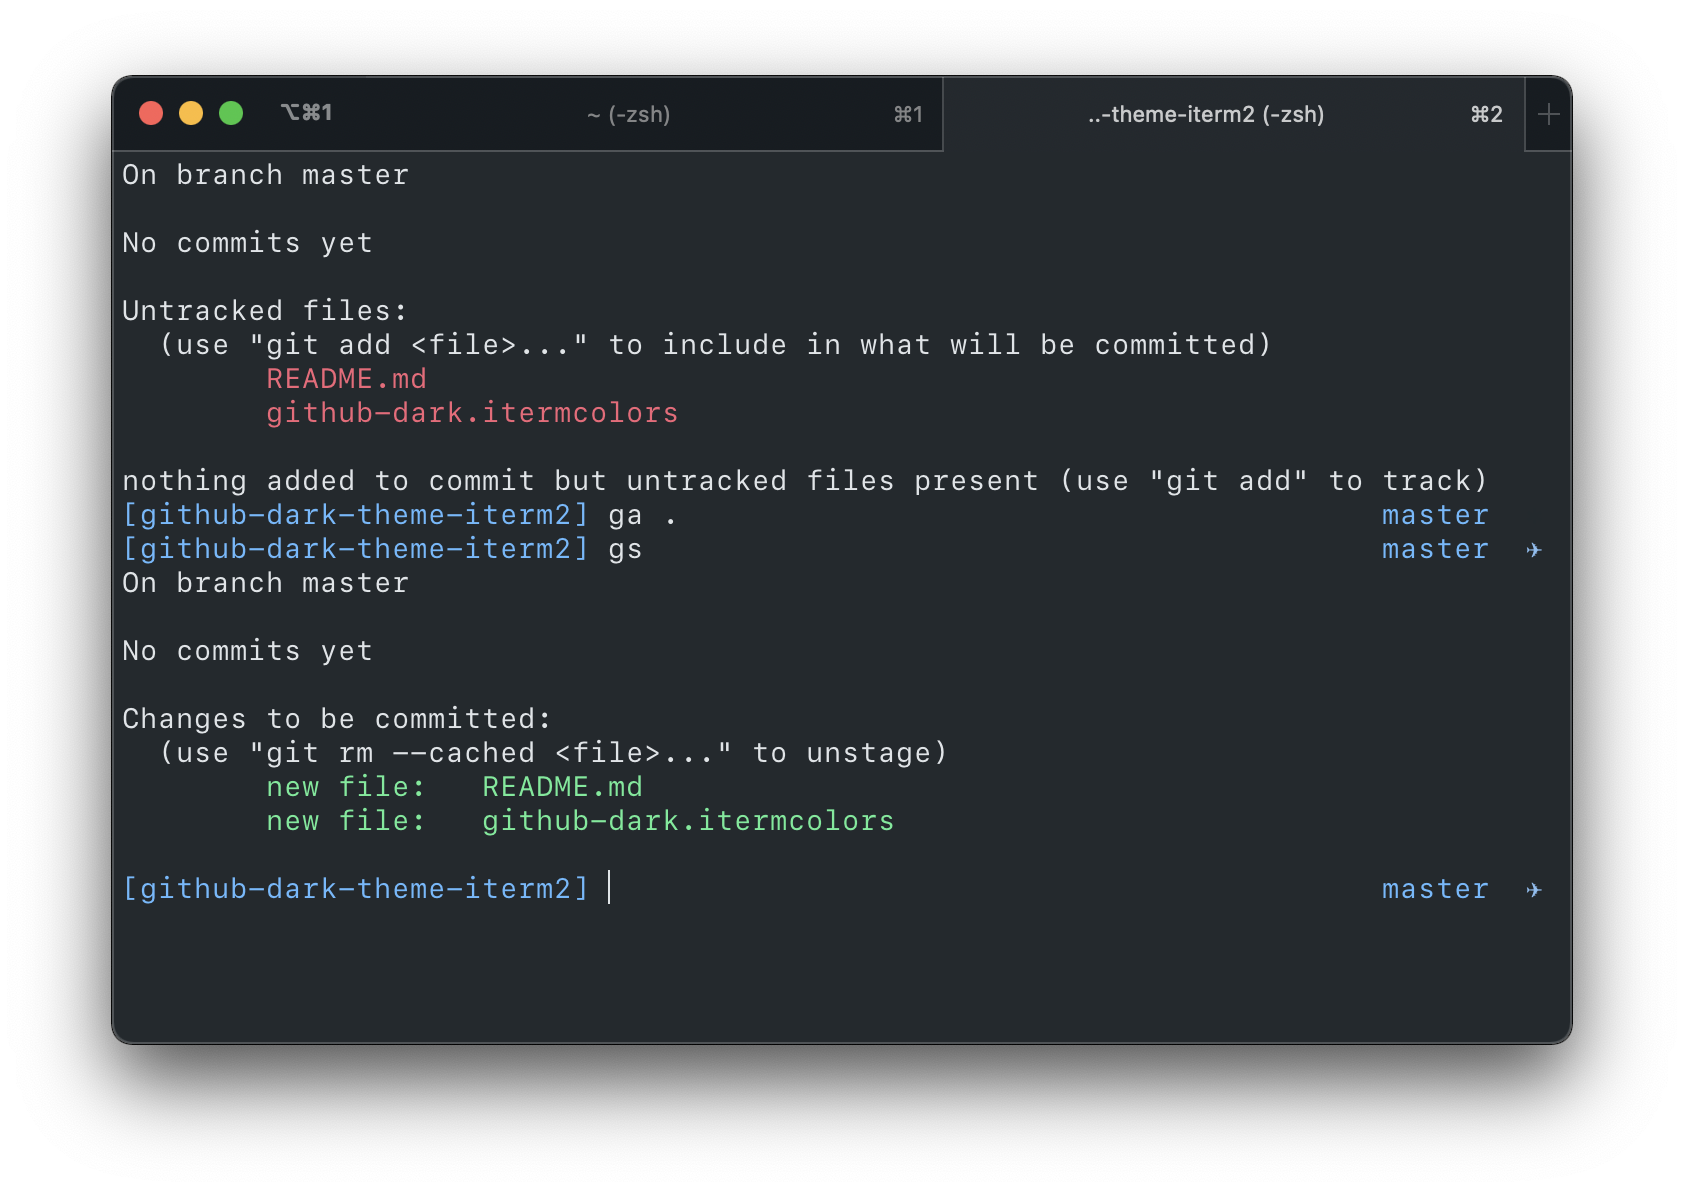Click 'new file:' label beside README.md
The image size is (1684, 1192).
pos(346,787)
